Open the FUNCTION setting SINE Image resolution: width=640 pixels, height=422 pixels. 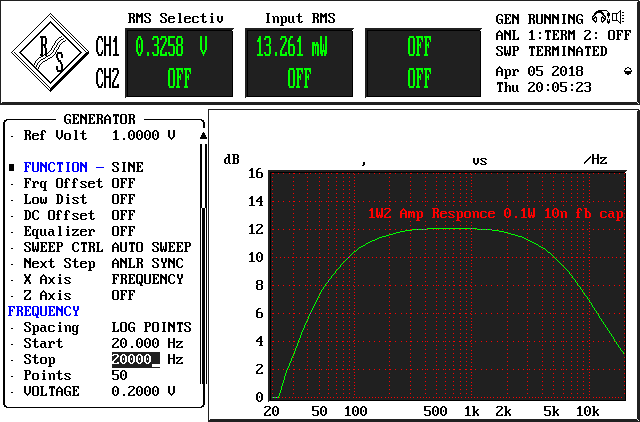tap(127, 167)
